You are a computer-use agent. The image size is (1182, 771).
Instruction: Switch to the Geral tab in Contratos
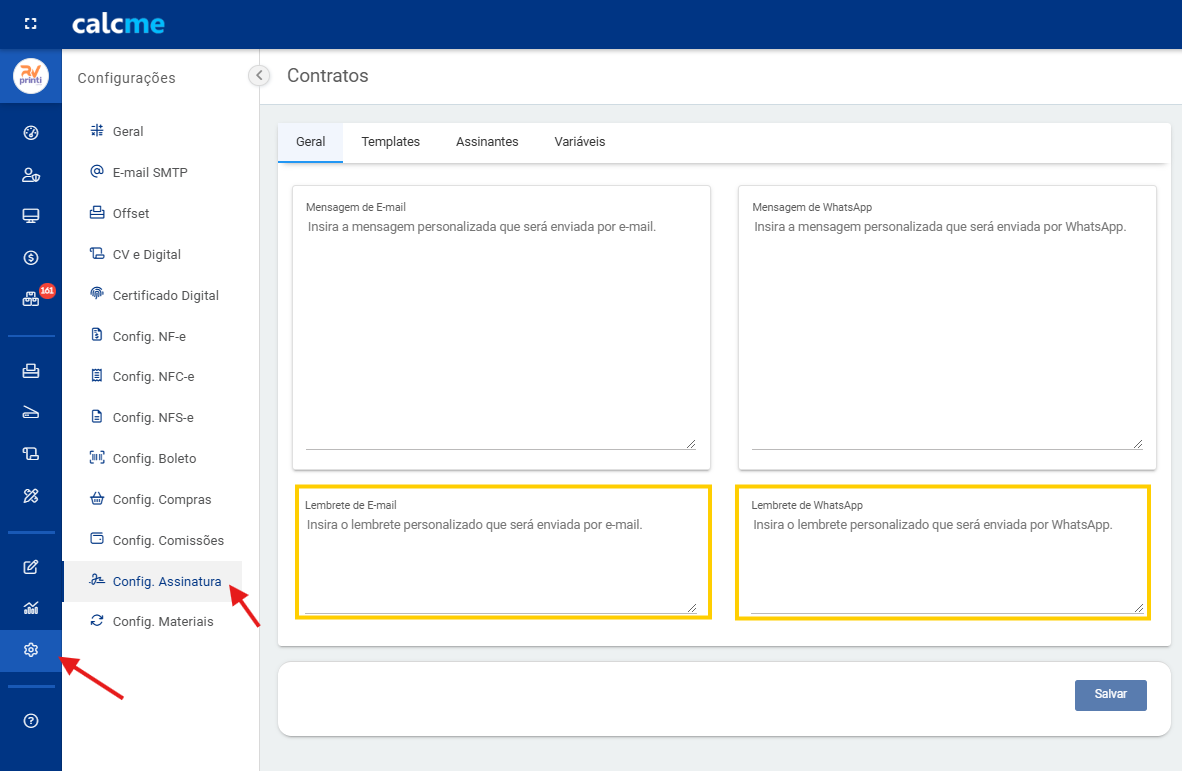pyautogui.click(x=310, y=142)
